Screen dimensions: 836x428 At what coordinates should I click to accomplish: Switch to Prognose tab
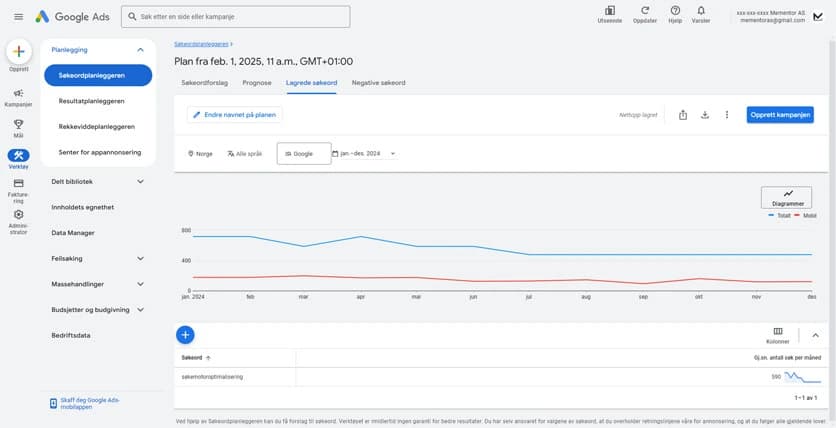pyautogui.click(x=257, y=83)
